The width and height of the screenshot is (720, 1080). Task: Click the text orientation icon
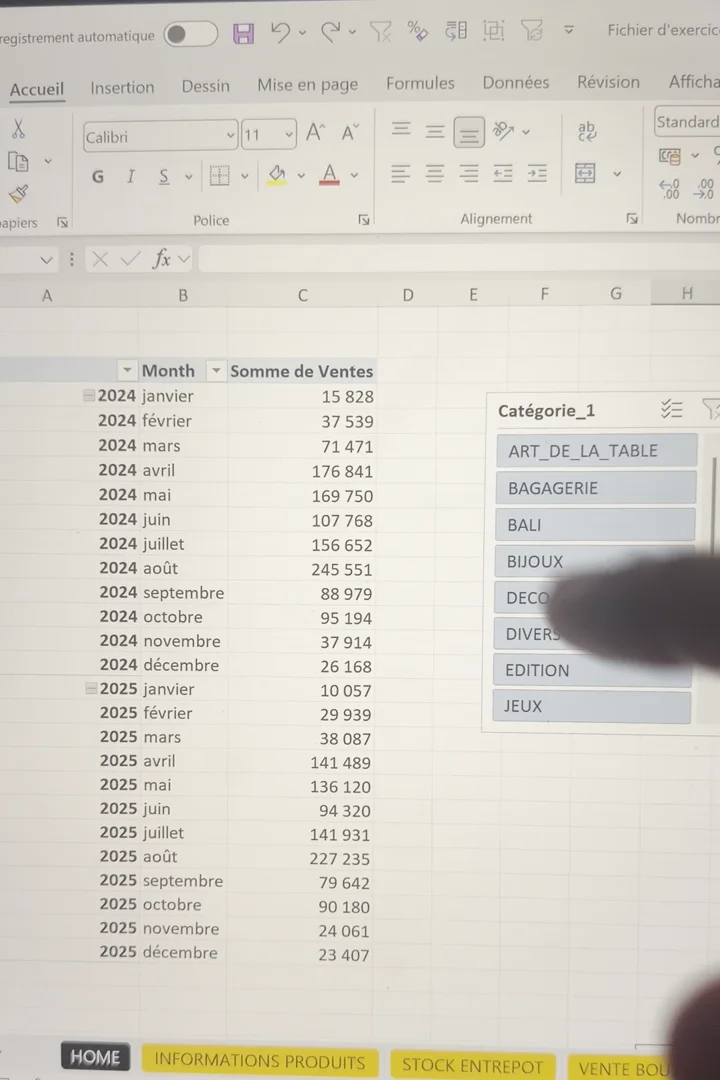click(504, 130)
